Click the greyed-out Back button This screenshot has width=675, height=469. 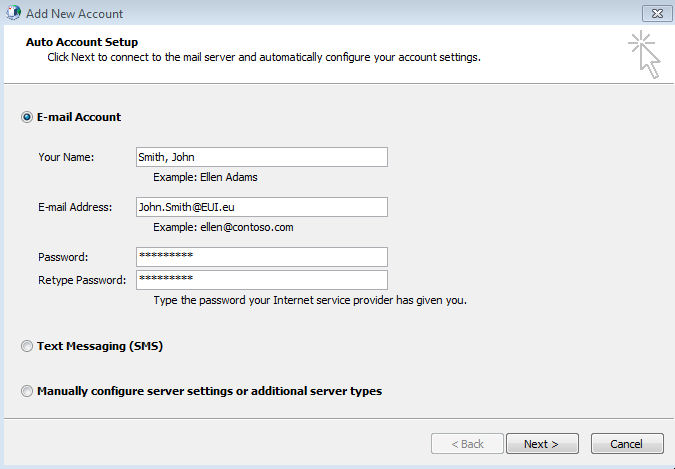tap(466, 443)
